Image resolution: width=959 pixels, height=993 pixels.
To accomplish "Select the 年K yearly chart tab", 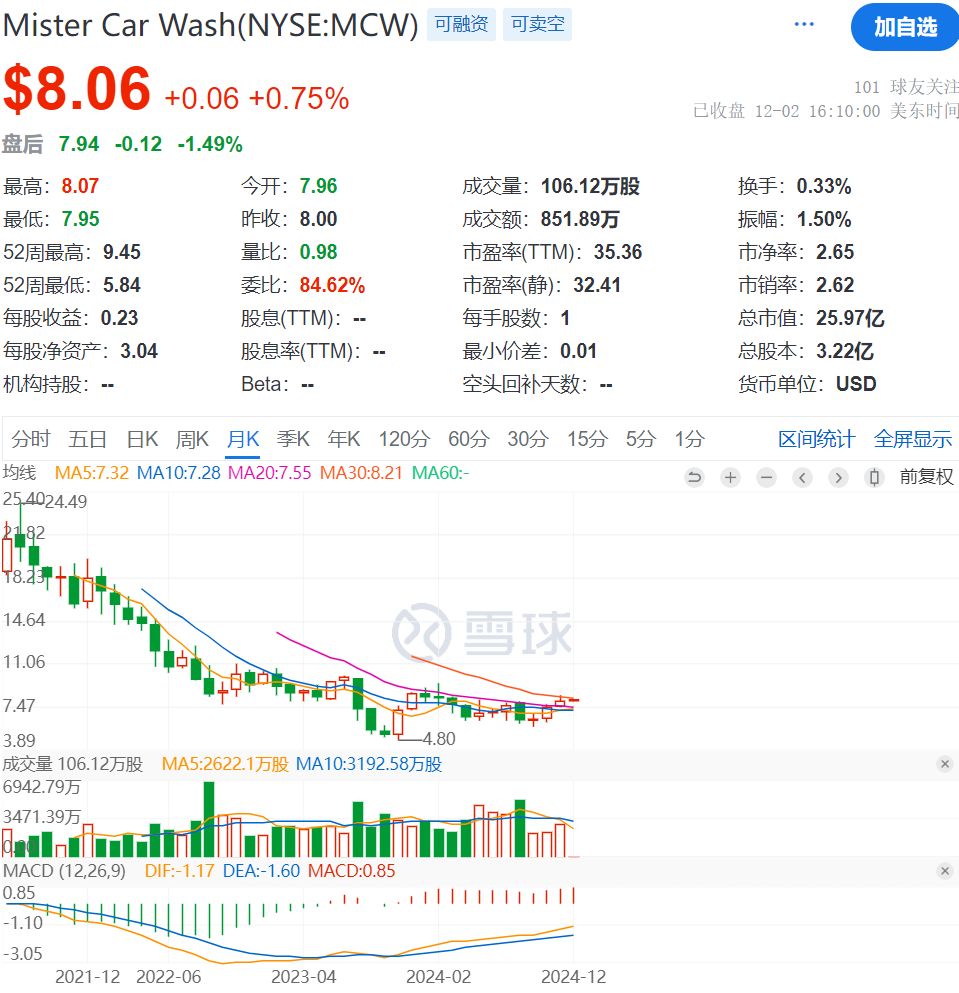I will (x=344, y=439).
